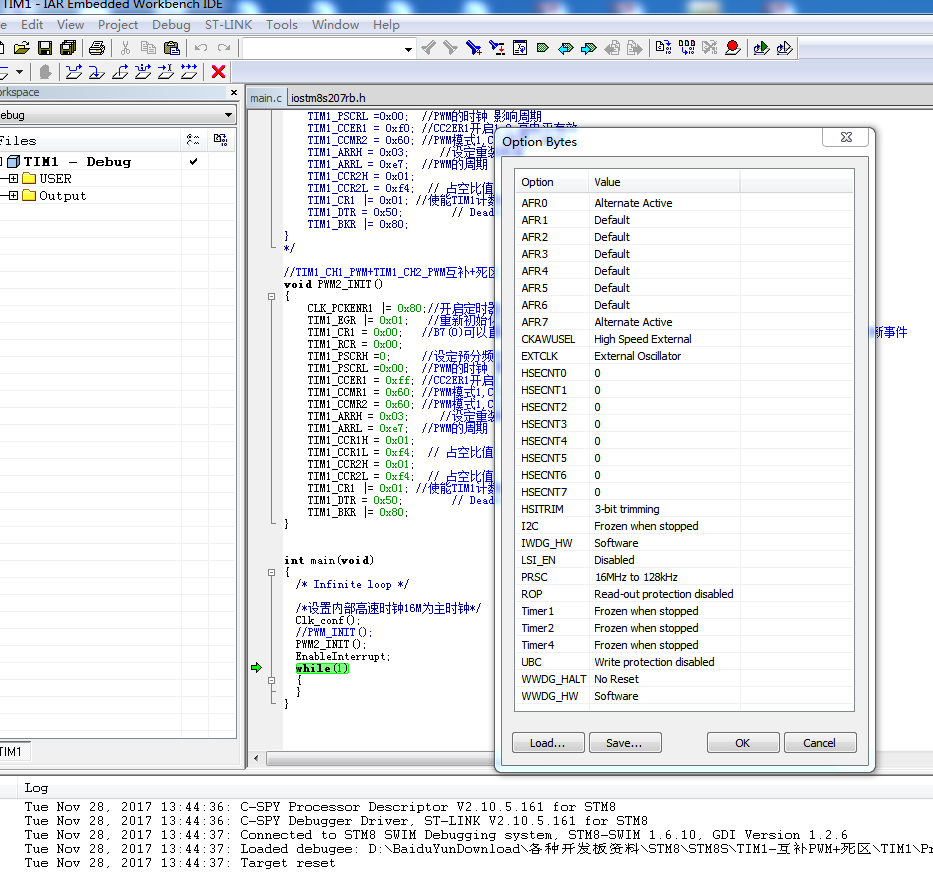Open the toolbar quick search dropdown
Viewport: 933px width, 892px height.
pos(408,49)
